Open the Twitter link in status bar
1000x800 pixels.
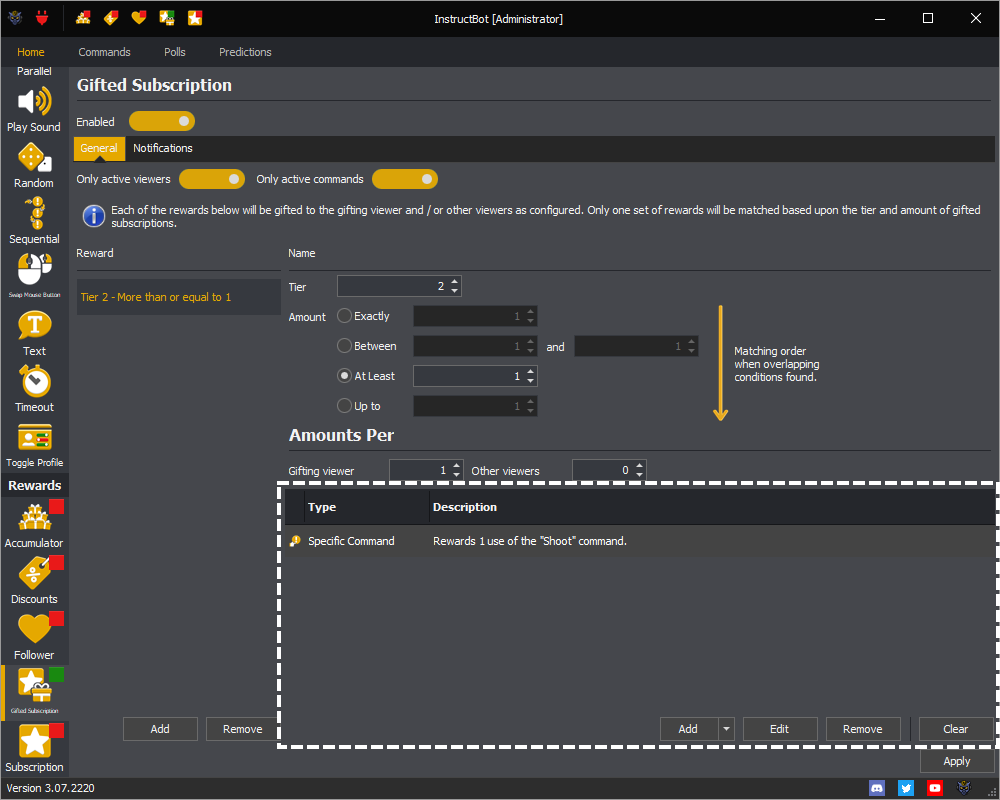(x=906, y=788)
